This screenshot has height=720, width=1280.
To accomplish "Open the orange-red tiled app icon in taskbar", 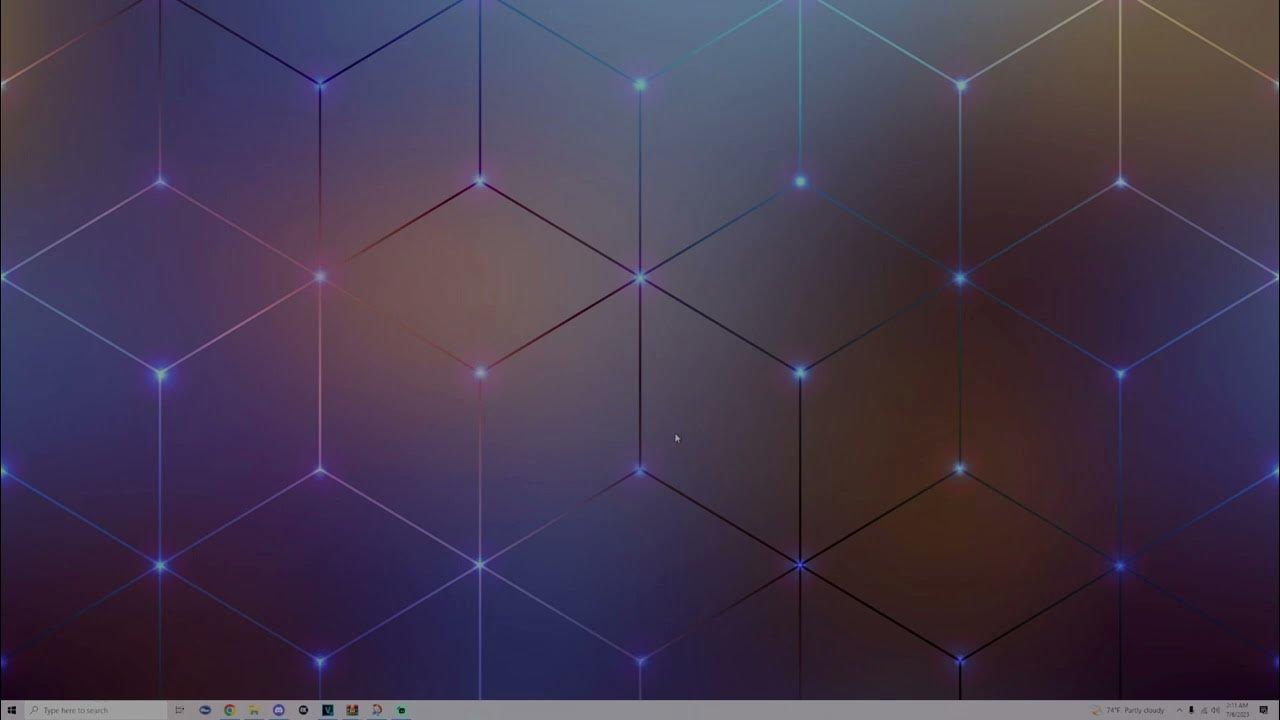I will 352,710.
